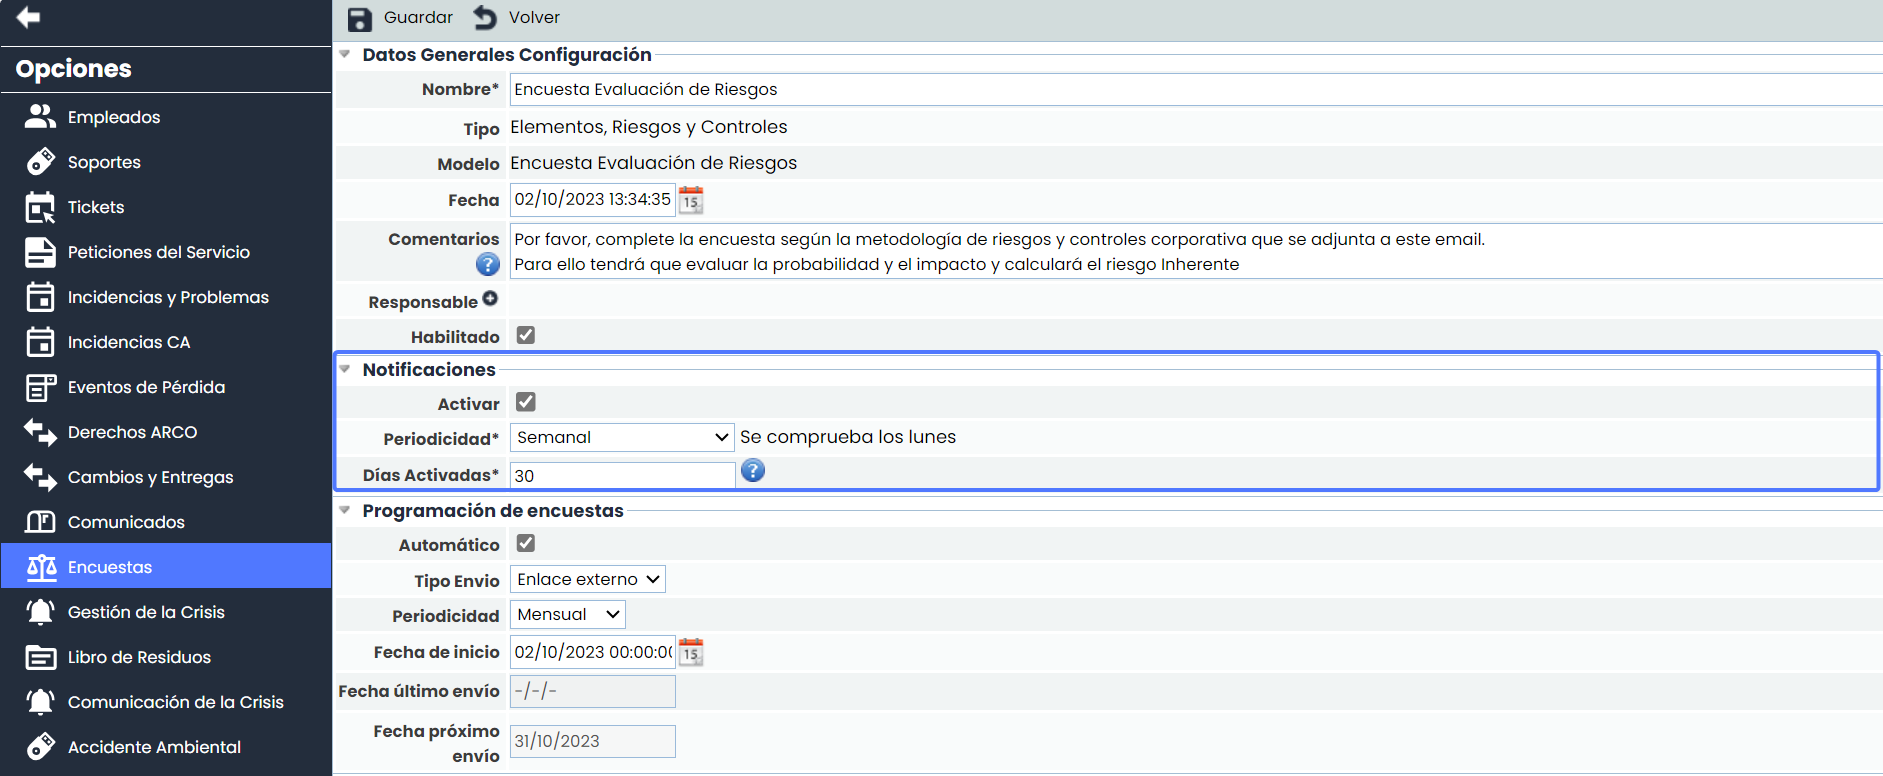This screenshot has height=776, width=1883.
Task: Collapse the Notificaciones section
Action: (345, 369)
